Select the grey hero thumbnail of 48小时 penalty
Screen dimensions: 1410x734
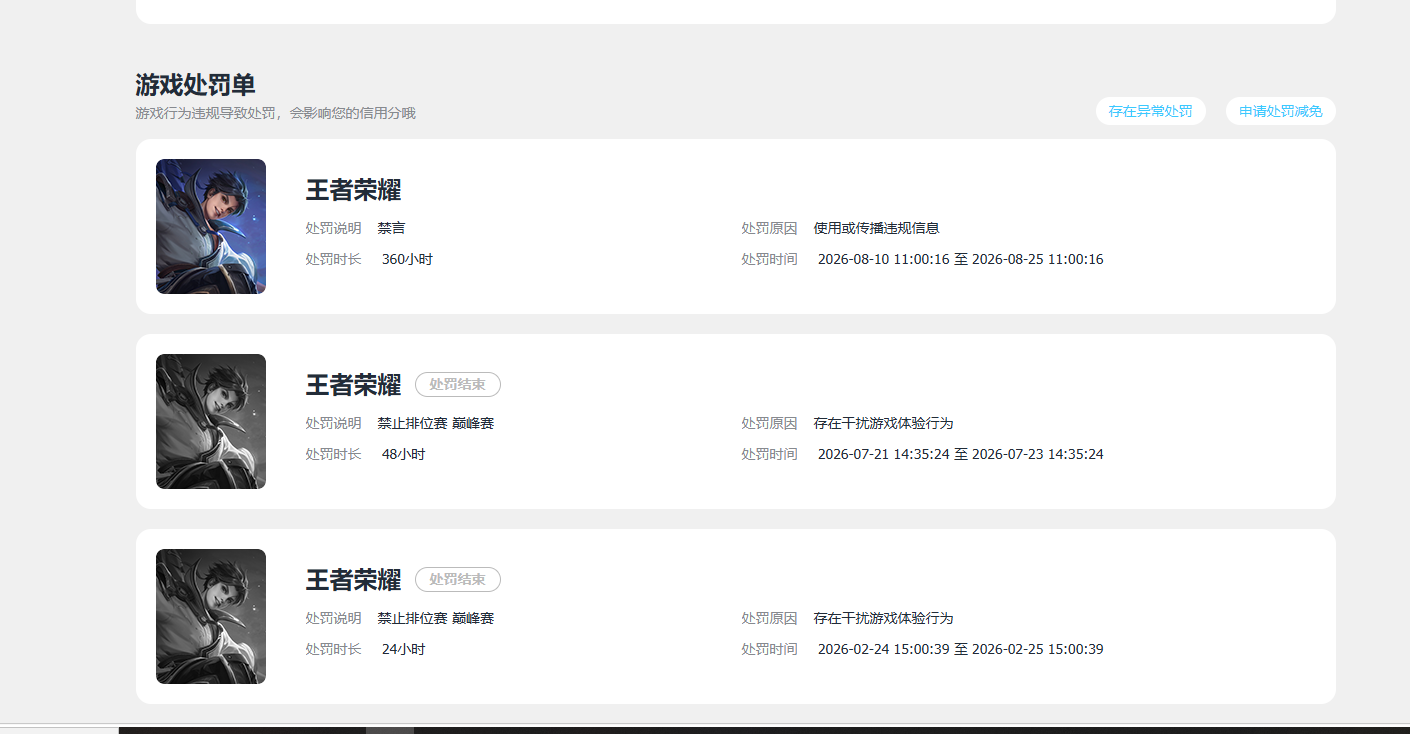click(x=211, y=421)
